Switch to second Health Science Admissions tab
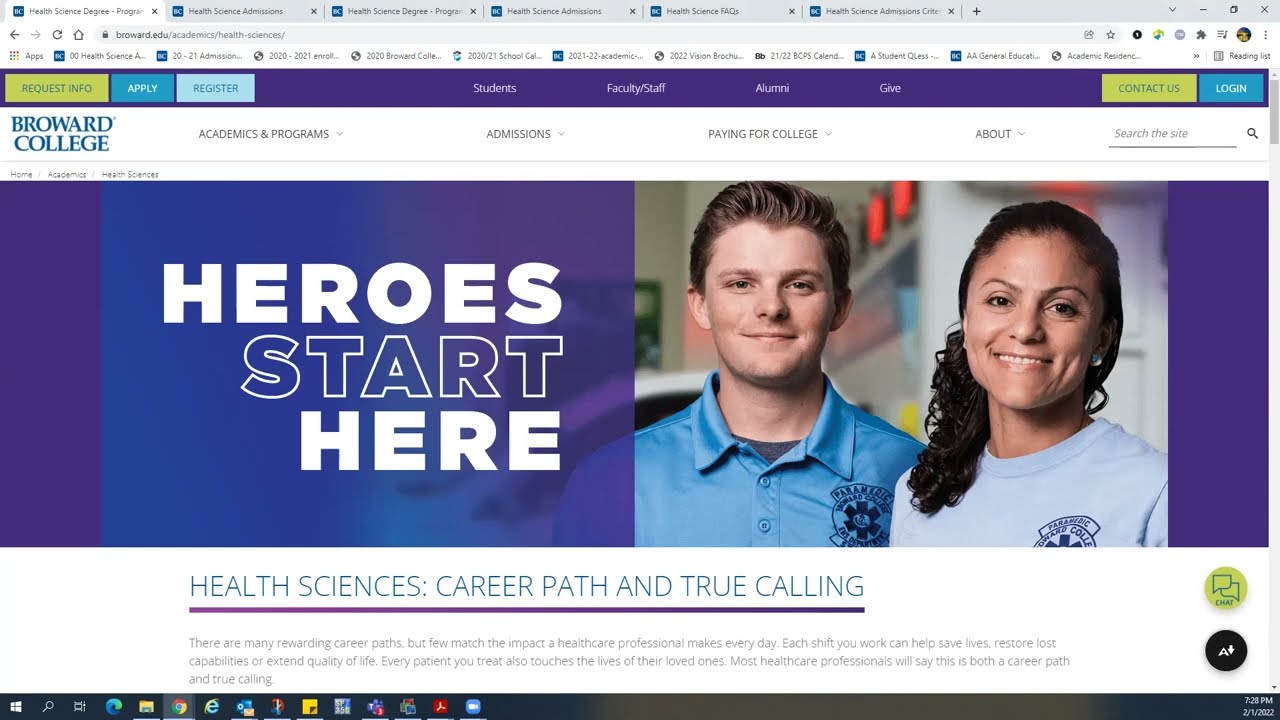The height and width of the screenshot is (720, 1280). (x=565, y=11)
